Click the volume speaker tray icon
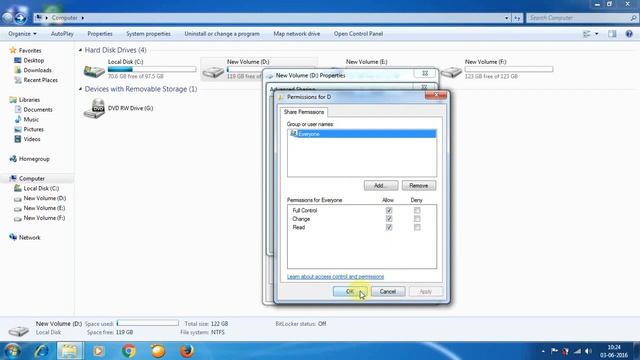This screenshot has width=640, height=360. (x=588, y=351)
